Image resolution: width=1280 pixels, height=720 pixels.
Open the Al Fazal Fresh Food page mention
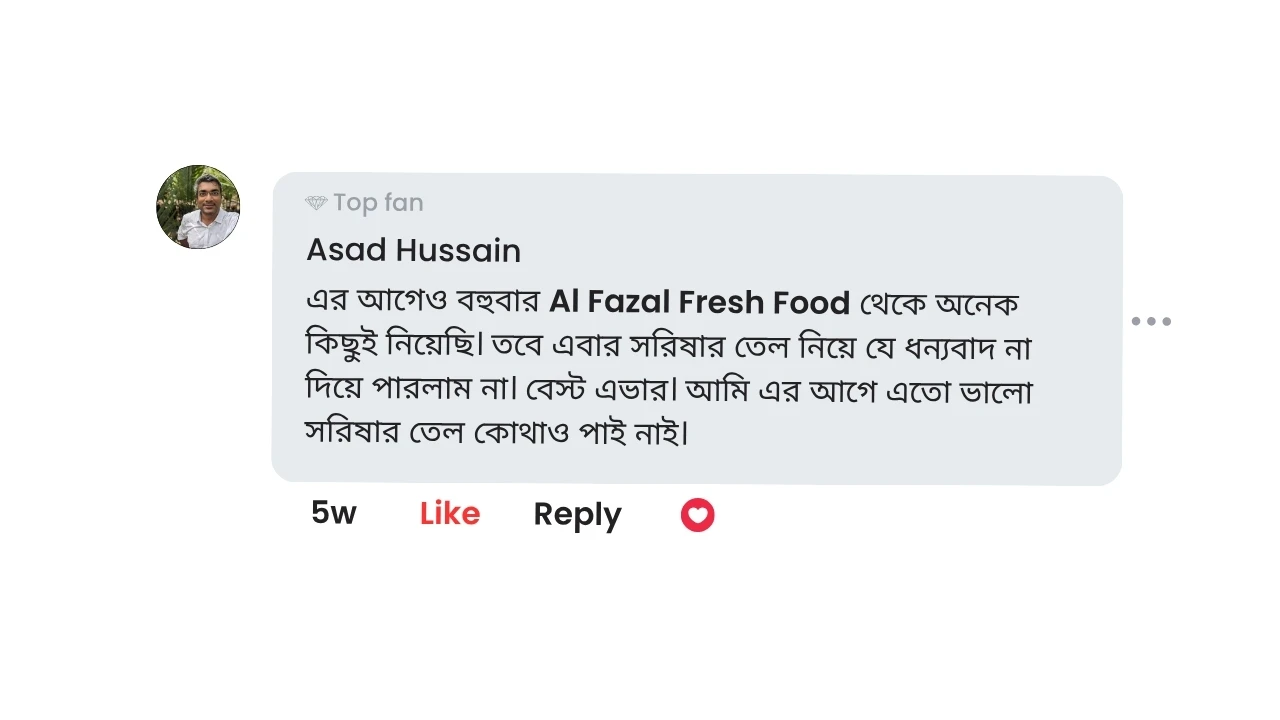click(x=699, y=302)
